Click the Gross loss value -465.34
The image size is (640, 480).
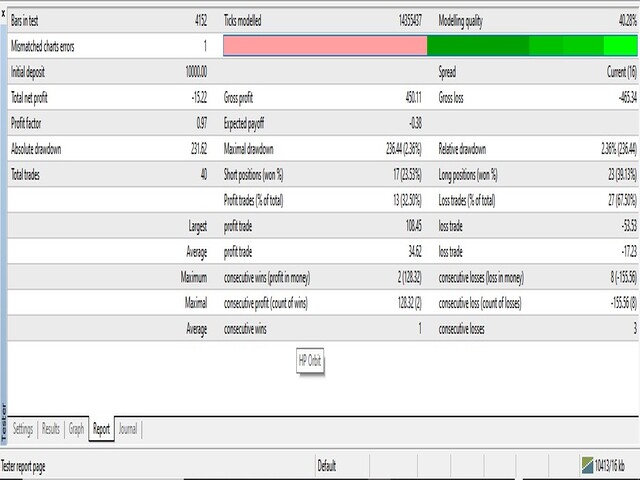pos(628,98)
